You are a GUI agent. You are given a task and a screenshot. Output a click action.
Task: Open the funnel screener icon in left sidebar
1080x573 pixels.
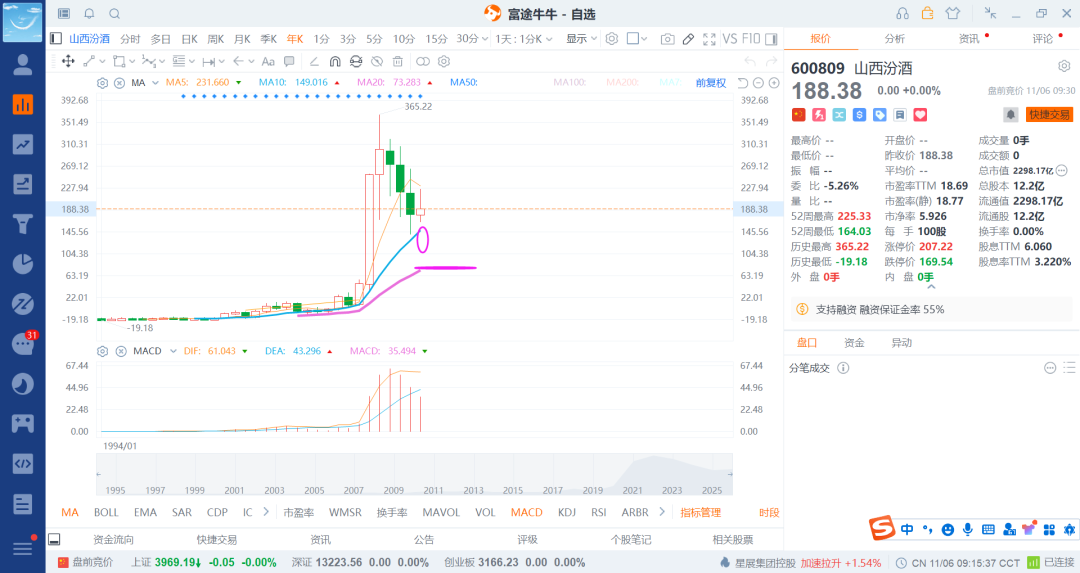(23, 224)
